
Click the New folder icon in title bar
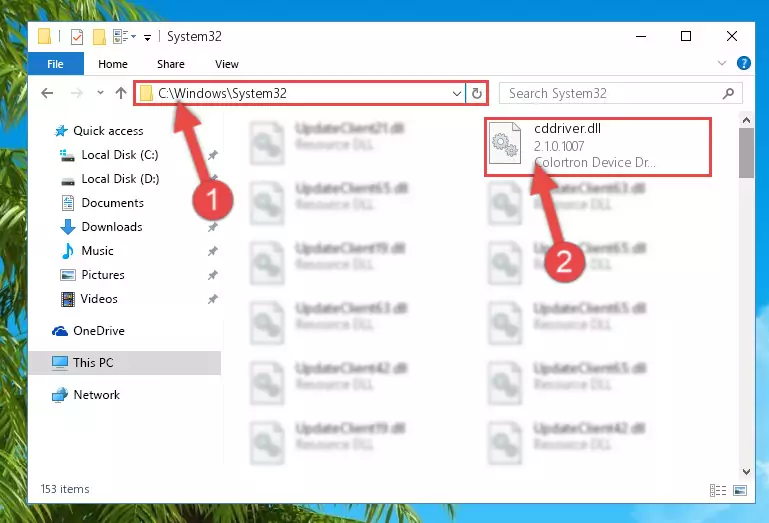100,37
